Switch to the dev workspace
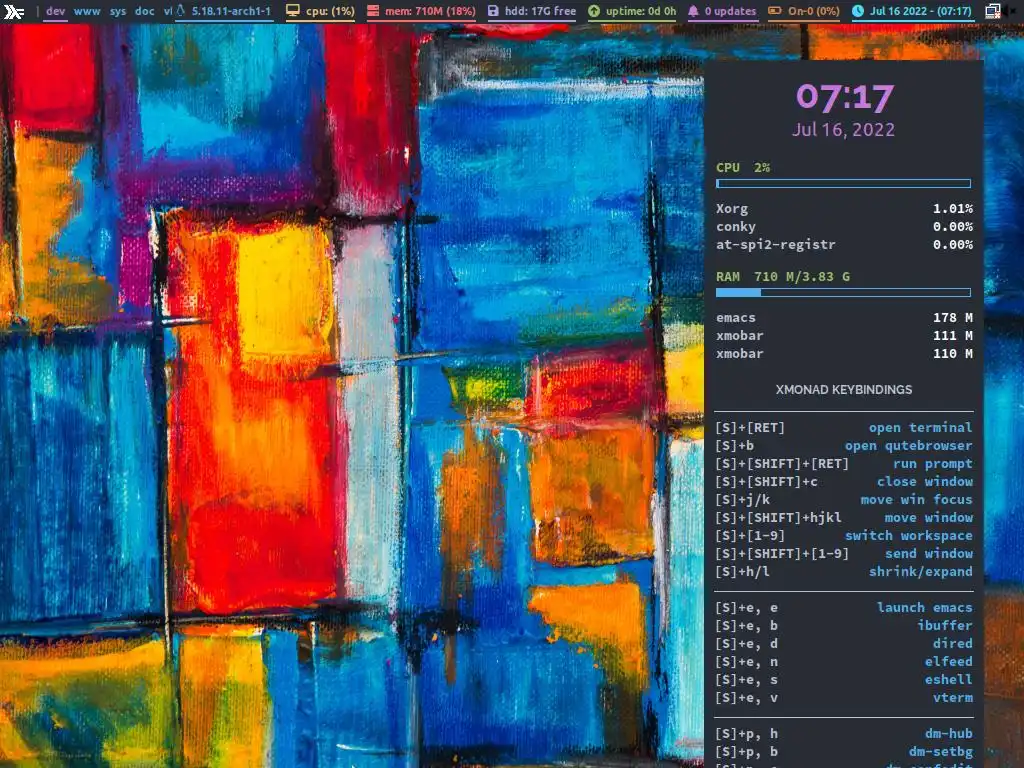Image resolution: width=1024 pixels, height=768 pixels. tap(56, 11)
